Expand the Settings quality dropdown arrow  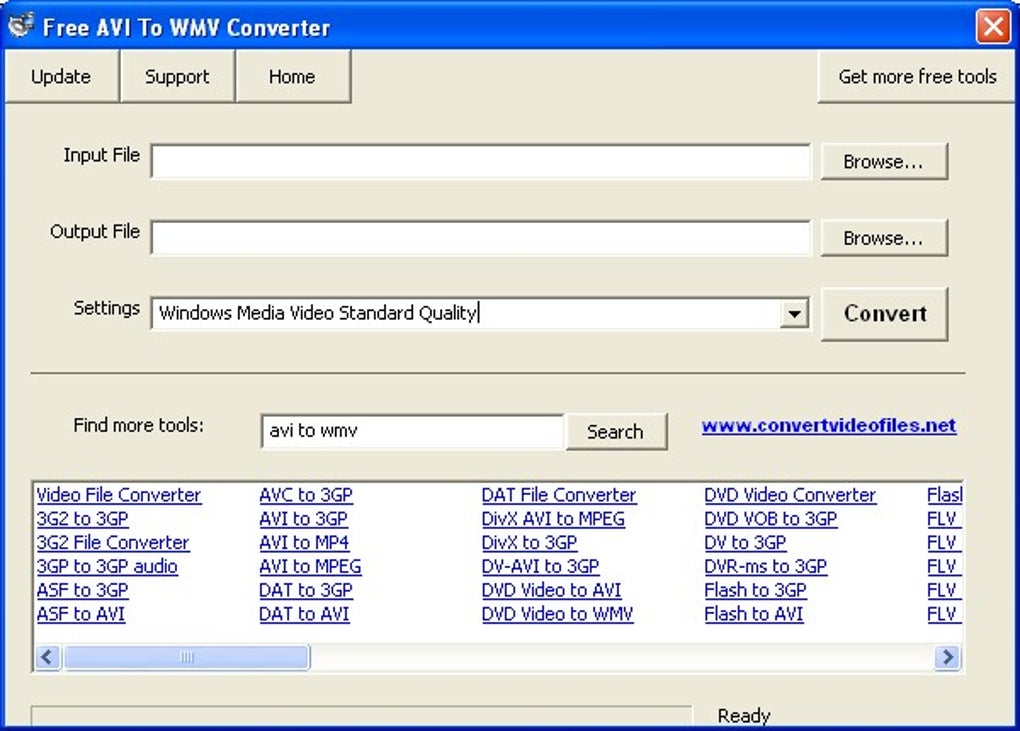pyautogui.click(x=794, y=314)
